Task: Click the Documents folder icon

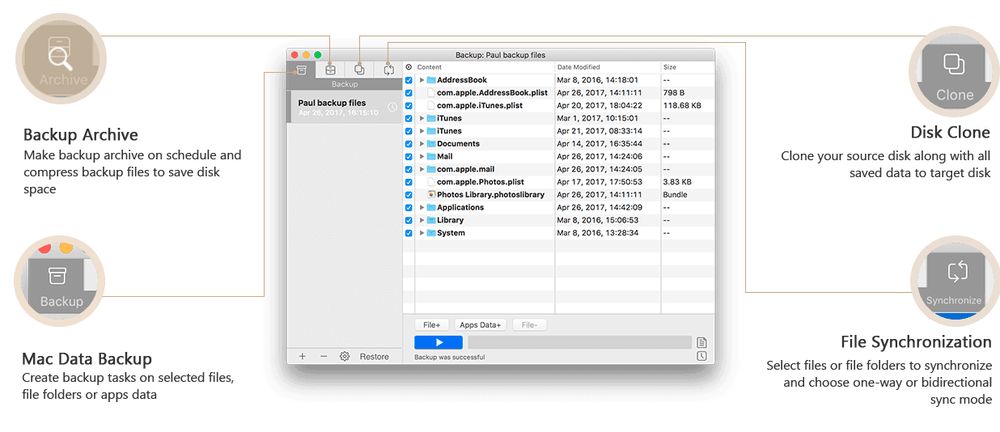Action: click(431, 144)
